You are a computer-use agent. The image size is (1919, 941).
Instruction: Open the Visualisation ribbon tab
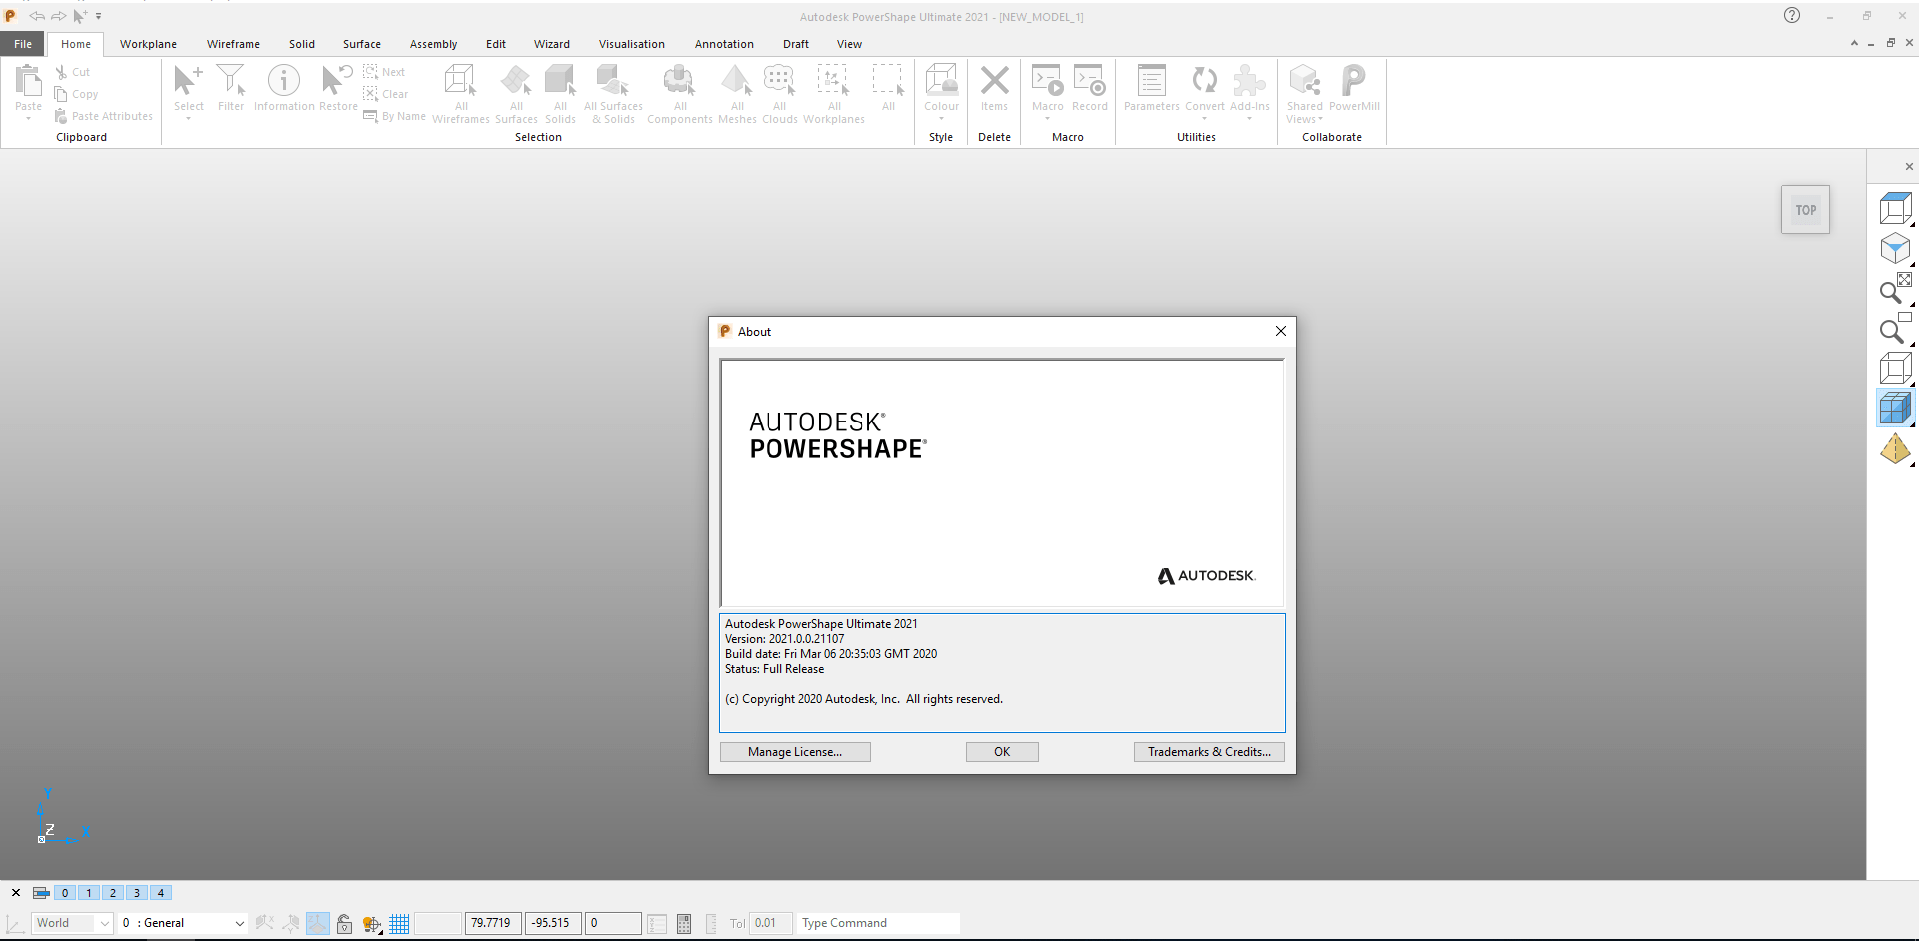click(631, 44)
